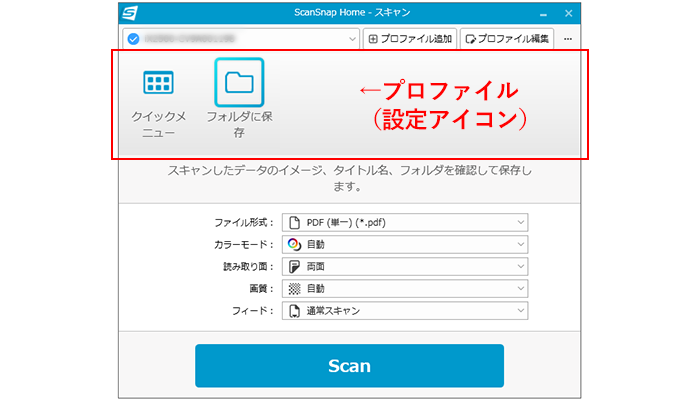Open the ファイル形式 dropdown
The image size is (700, 400).
[405, 222]
